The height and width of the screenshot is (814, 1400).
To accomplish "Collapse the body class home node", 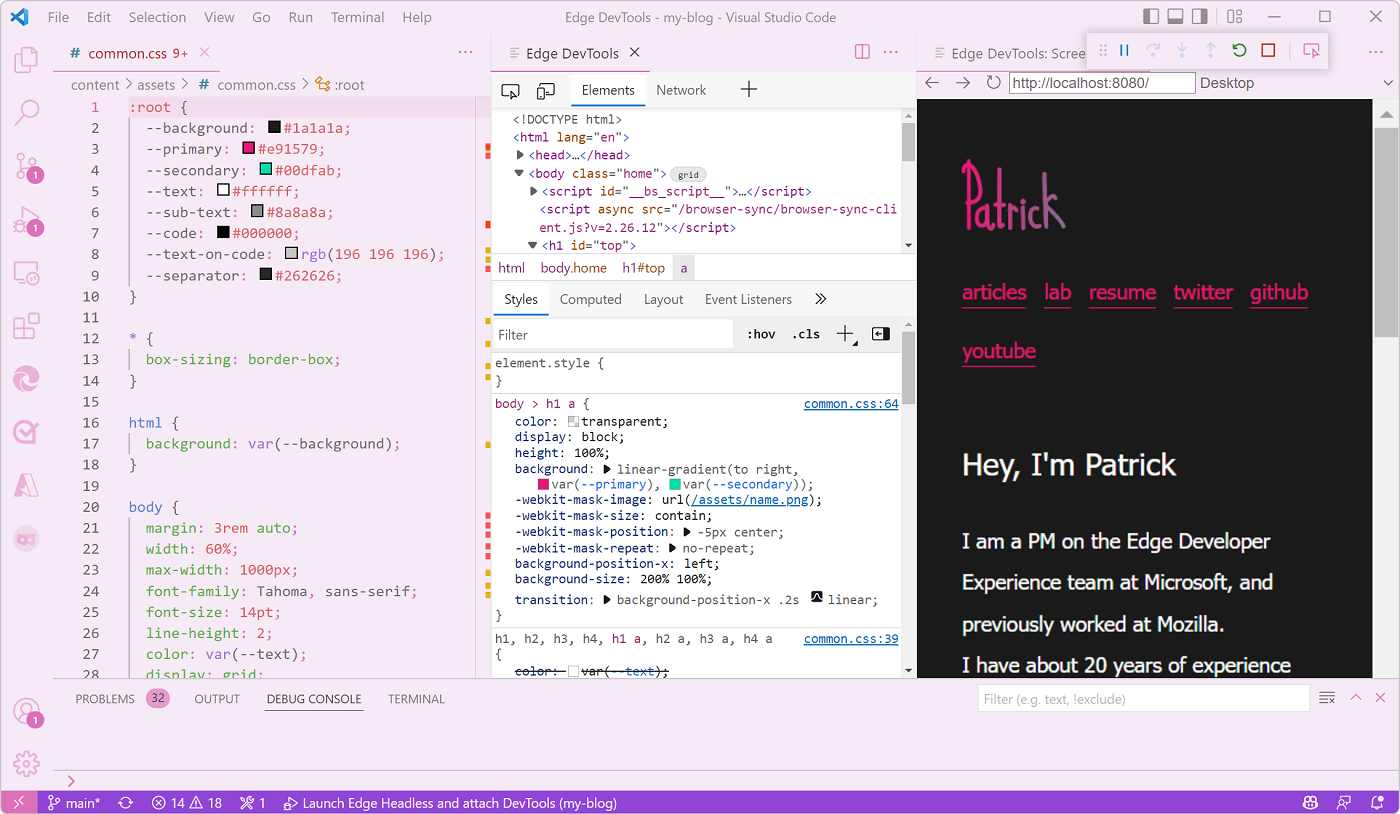I will (x=520, y=173).
